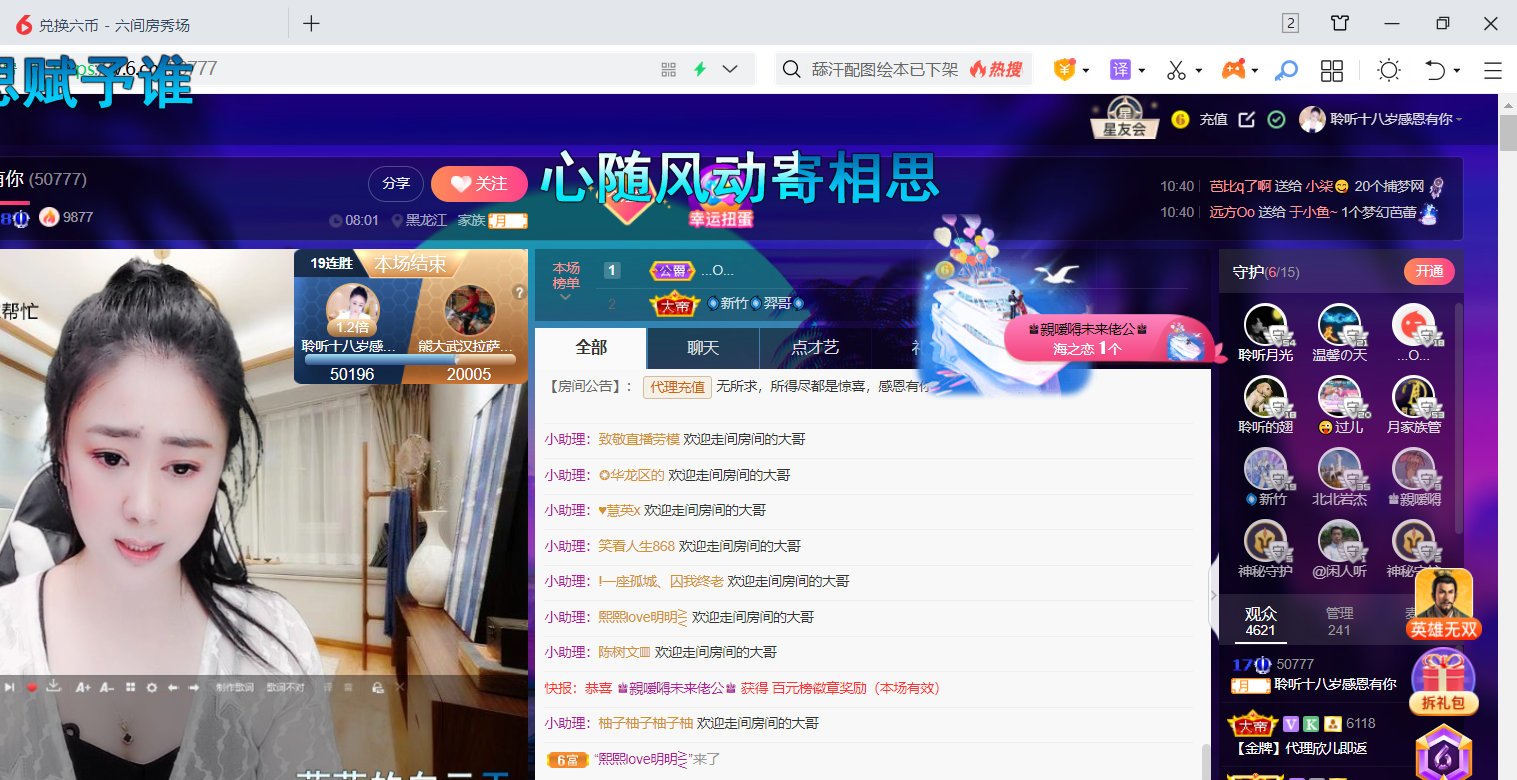Click the red heart in lyrics bar
The width and height of the screenshot is (1517, 780).
[x=32, y=688]
